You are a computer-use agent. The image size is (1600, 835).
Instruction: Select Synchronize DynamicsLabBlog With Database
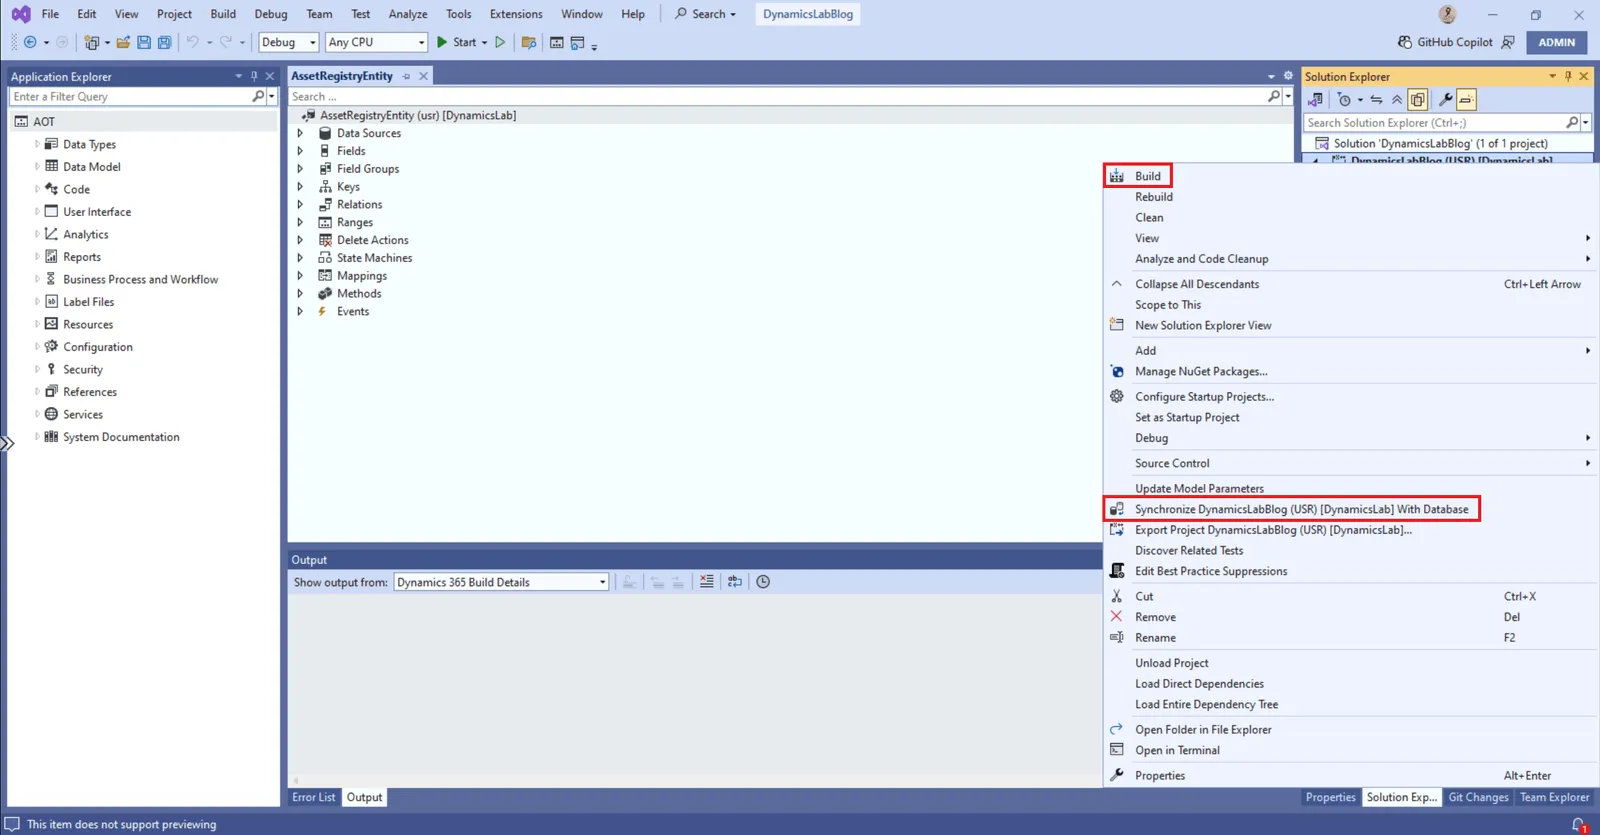(x=1301, y=509)
